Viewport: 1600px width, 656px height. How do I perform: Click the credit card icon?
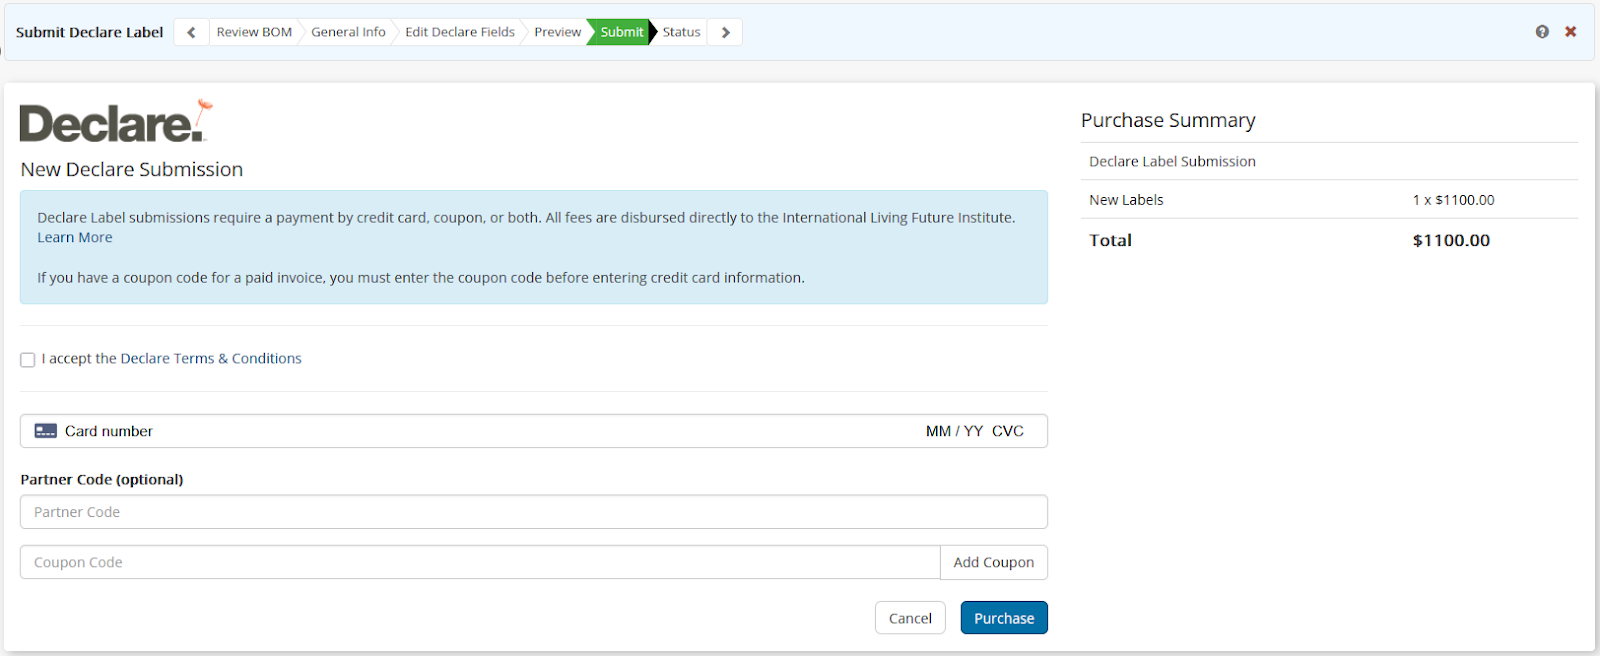point(45,431)
